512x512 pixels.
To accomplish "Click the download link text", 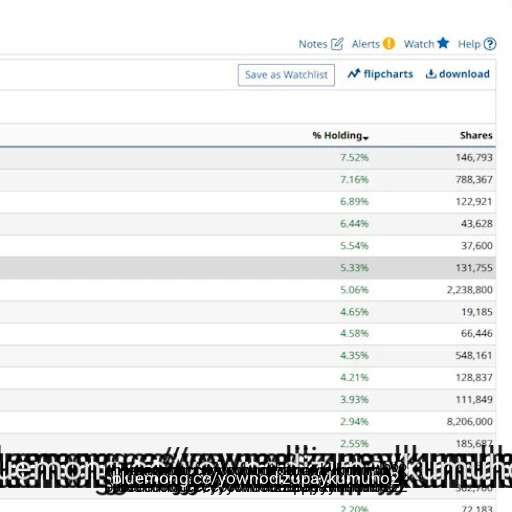I will pyautogui.click(x=464, y=74).
